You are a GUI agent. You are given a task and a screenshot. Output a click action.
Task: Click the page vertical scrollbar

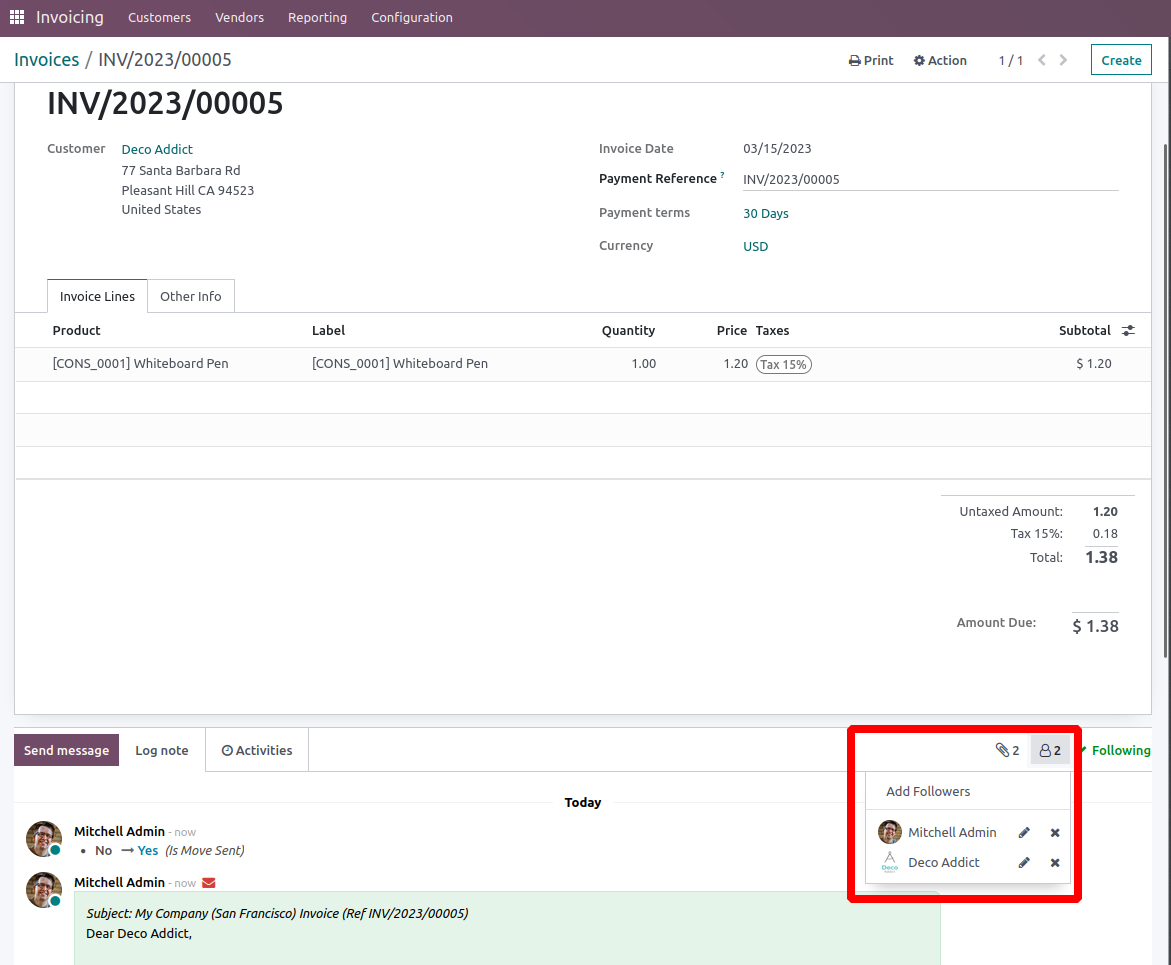1166,400
